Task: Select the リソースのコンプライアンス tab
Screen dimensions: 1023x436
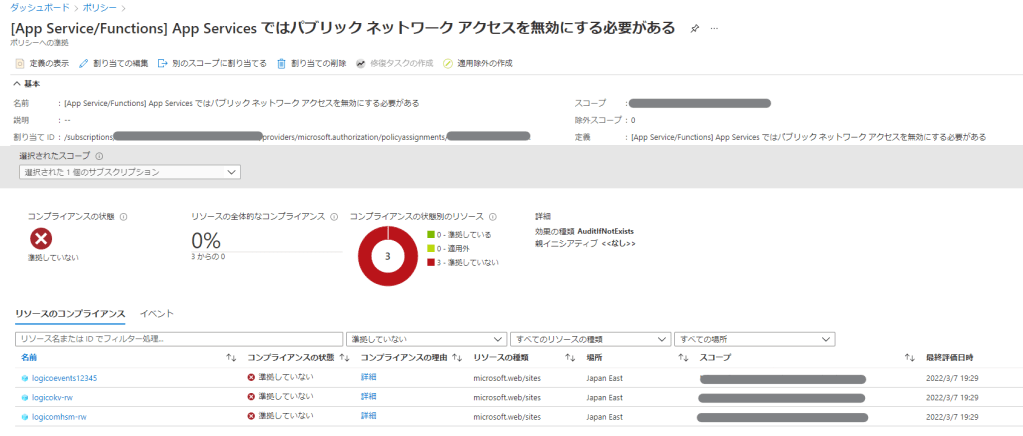Action: coord(70,314)
